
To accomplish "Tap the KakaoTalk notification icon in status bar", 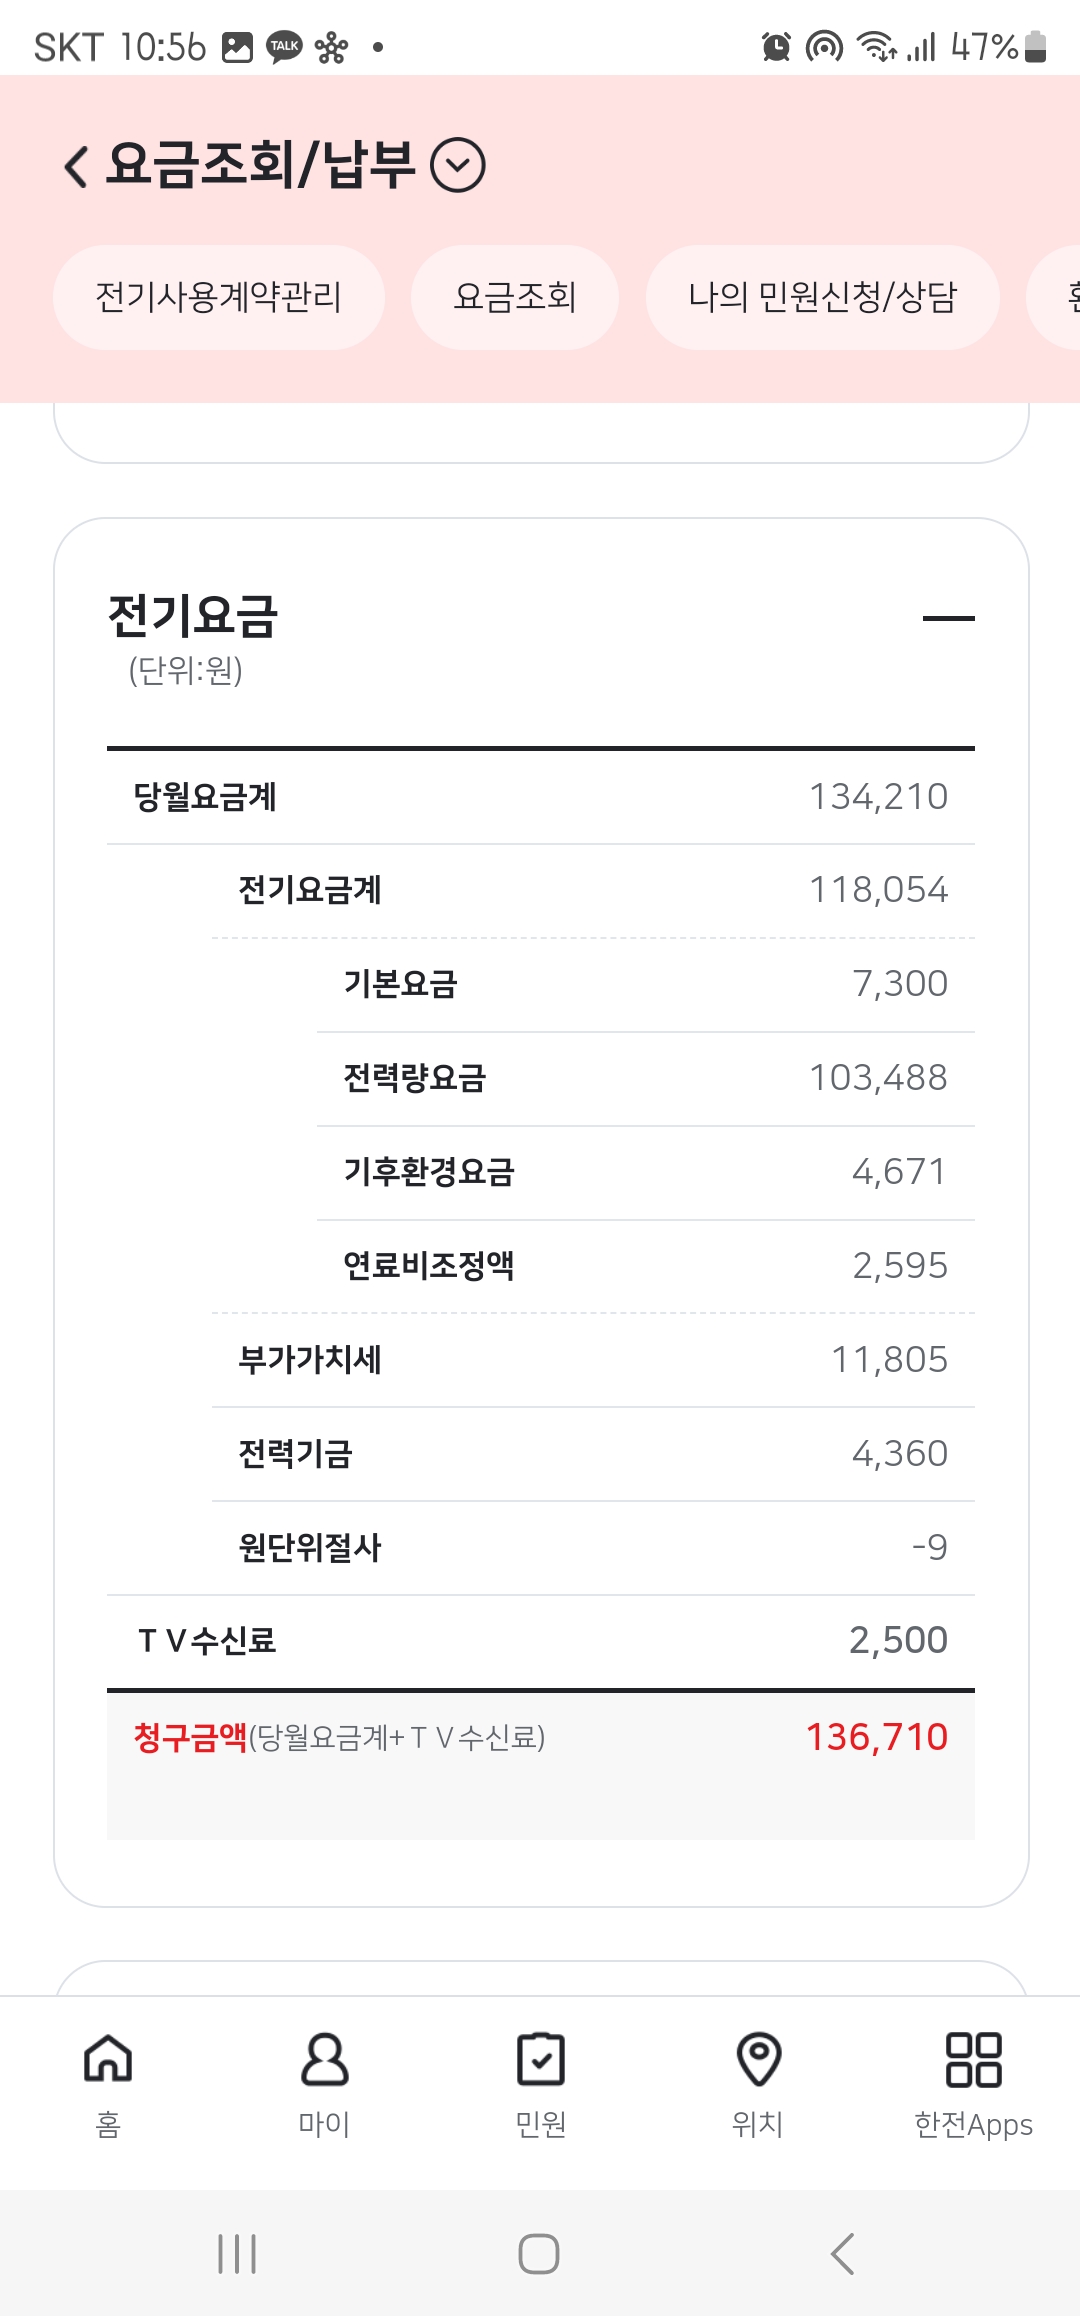I will tap(284, 47).
